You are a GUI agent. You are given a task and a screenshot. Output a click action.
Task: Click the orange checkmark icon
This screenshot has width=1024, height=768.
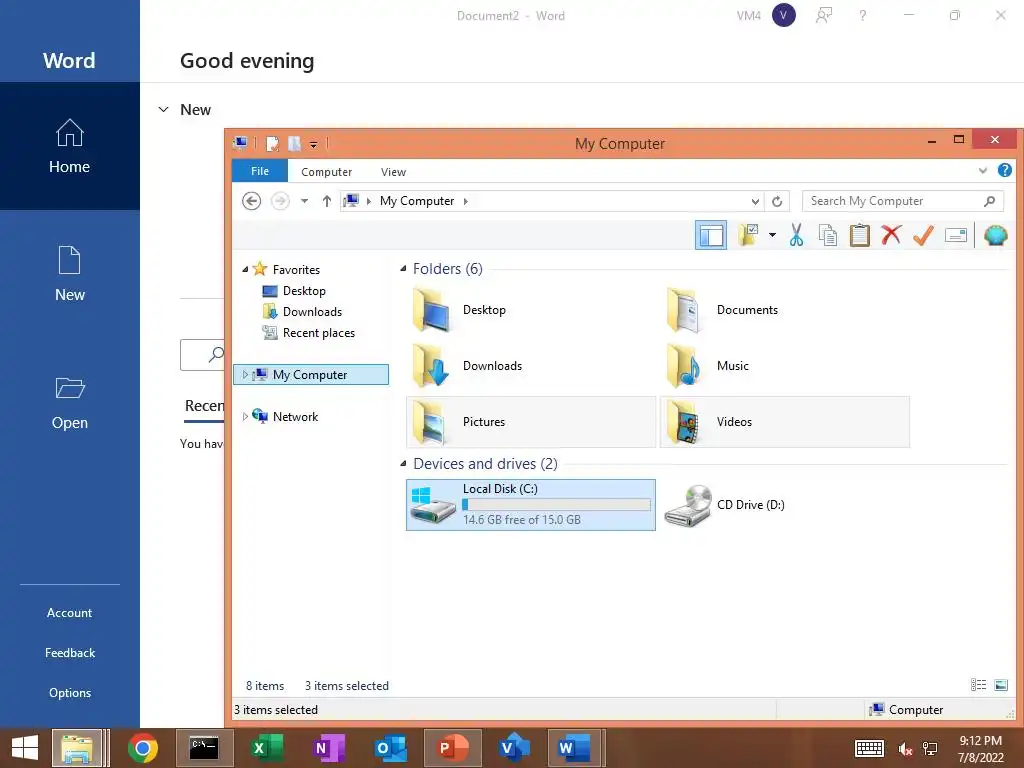[923, 234]
